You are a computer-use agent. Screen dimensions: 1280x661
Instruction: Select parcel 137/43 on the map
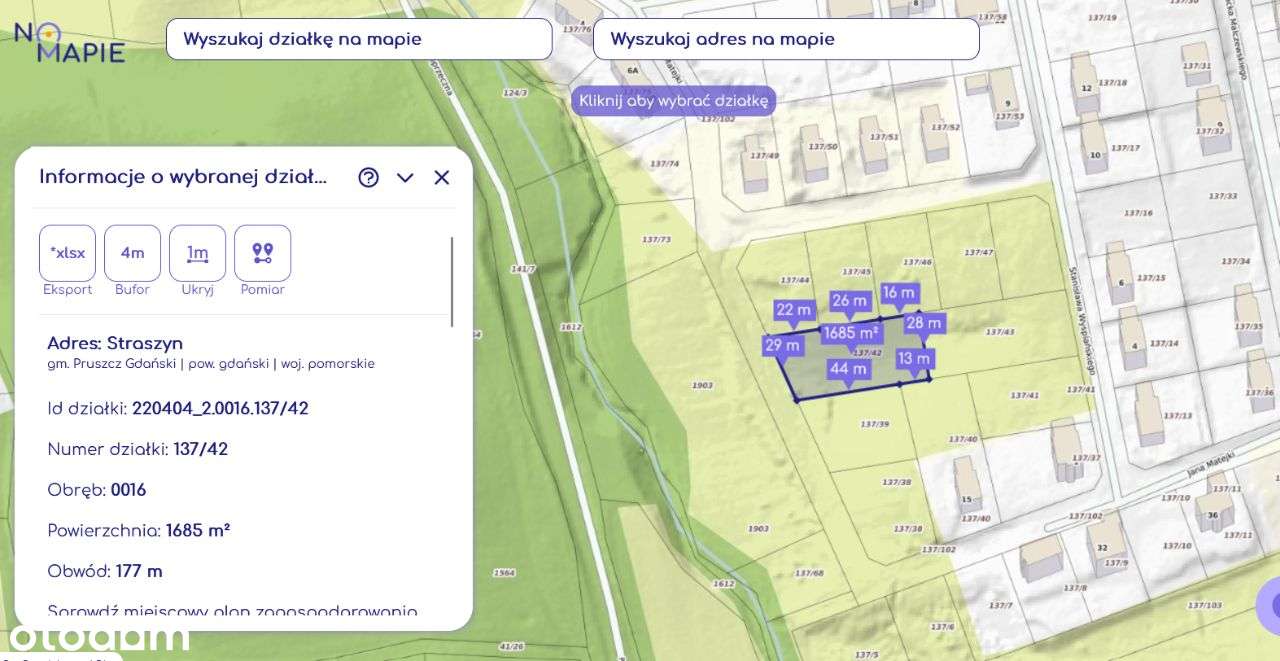point(1000,331)
